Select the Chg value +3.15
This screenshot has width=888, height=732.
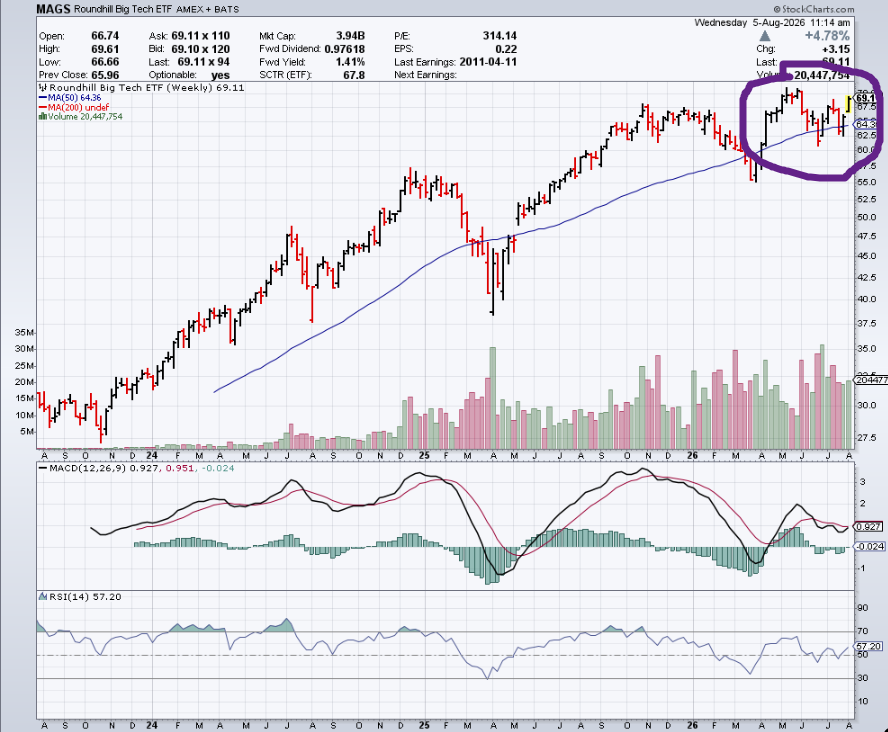(835, 49)
